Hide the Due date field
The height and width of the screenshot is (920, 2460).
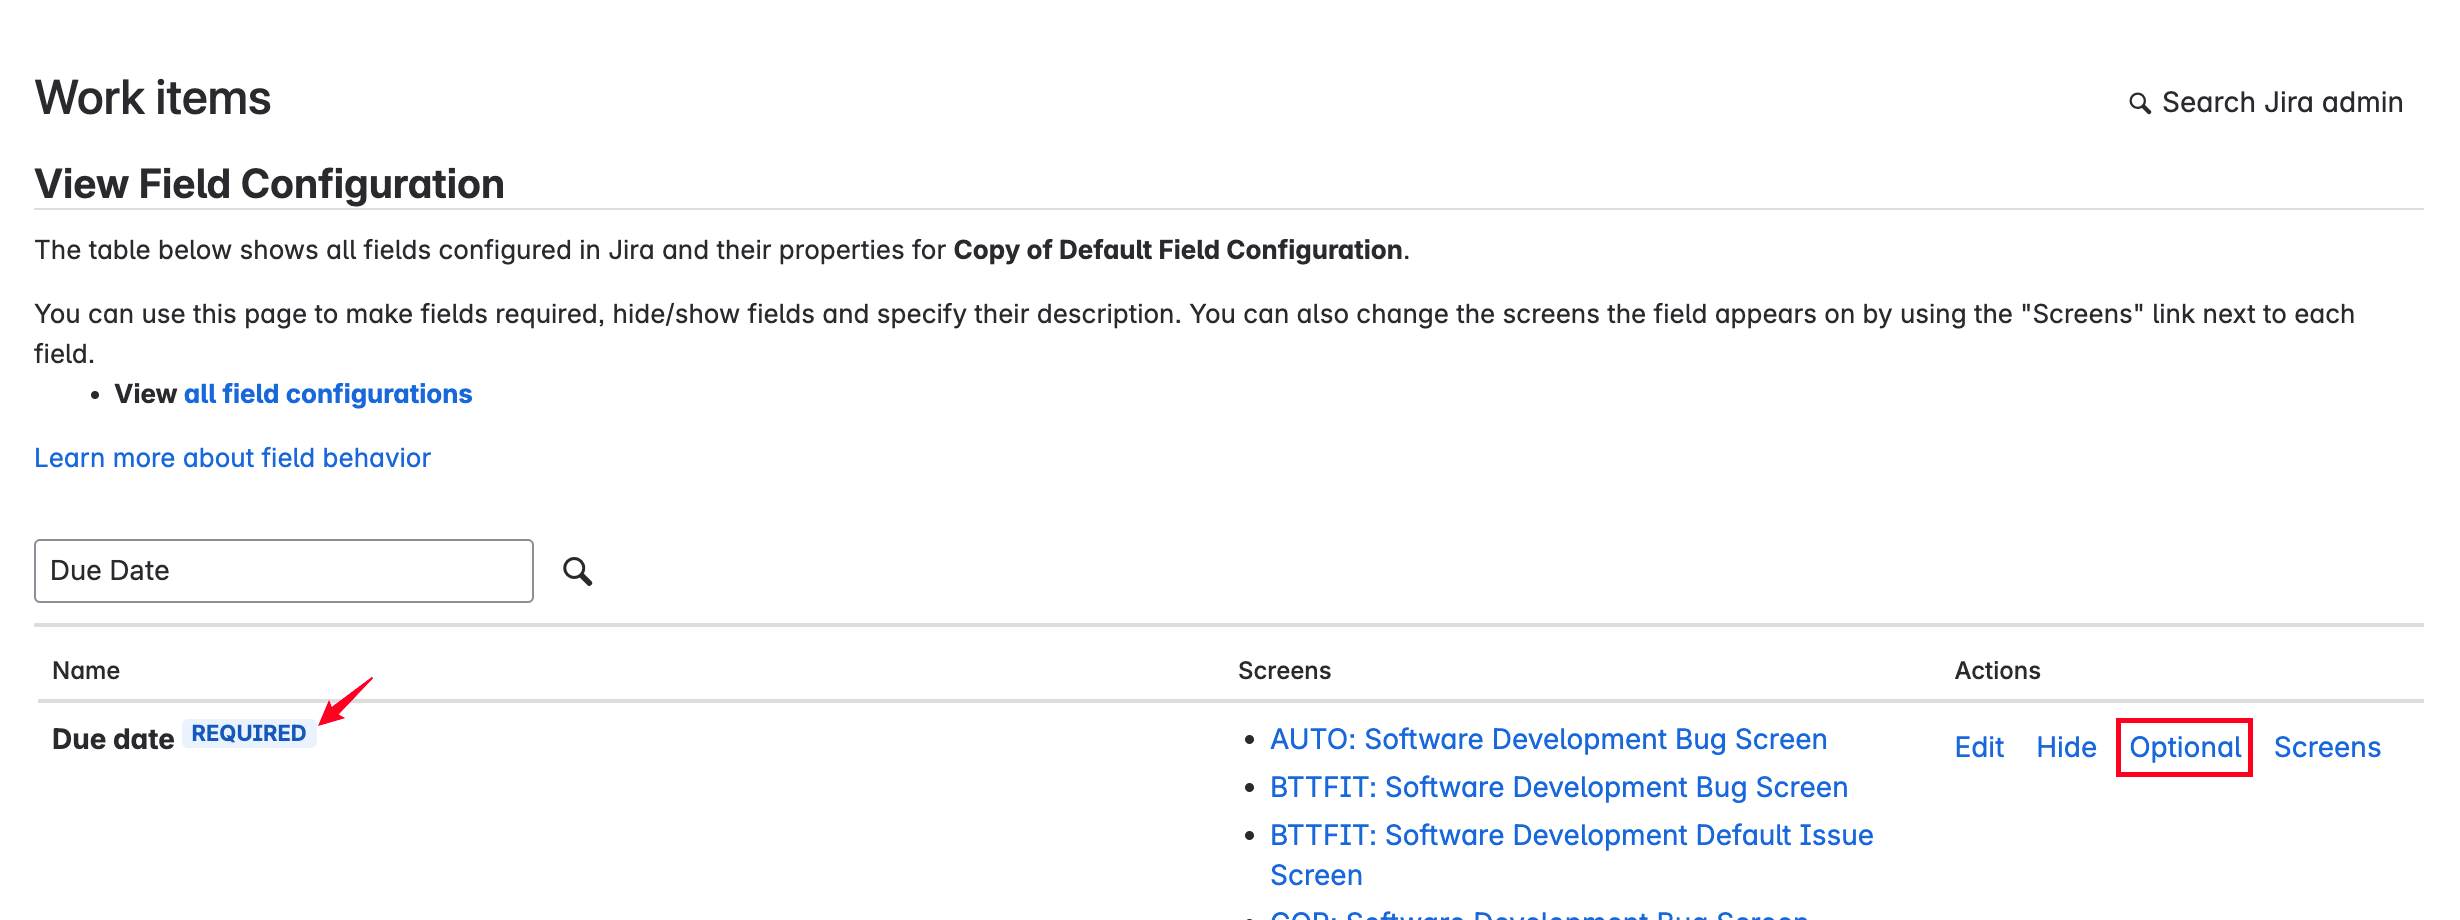(2065, 747)
